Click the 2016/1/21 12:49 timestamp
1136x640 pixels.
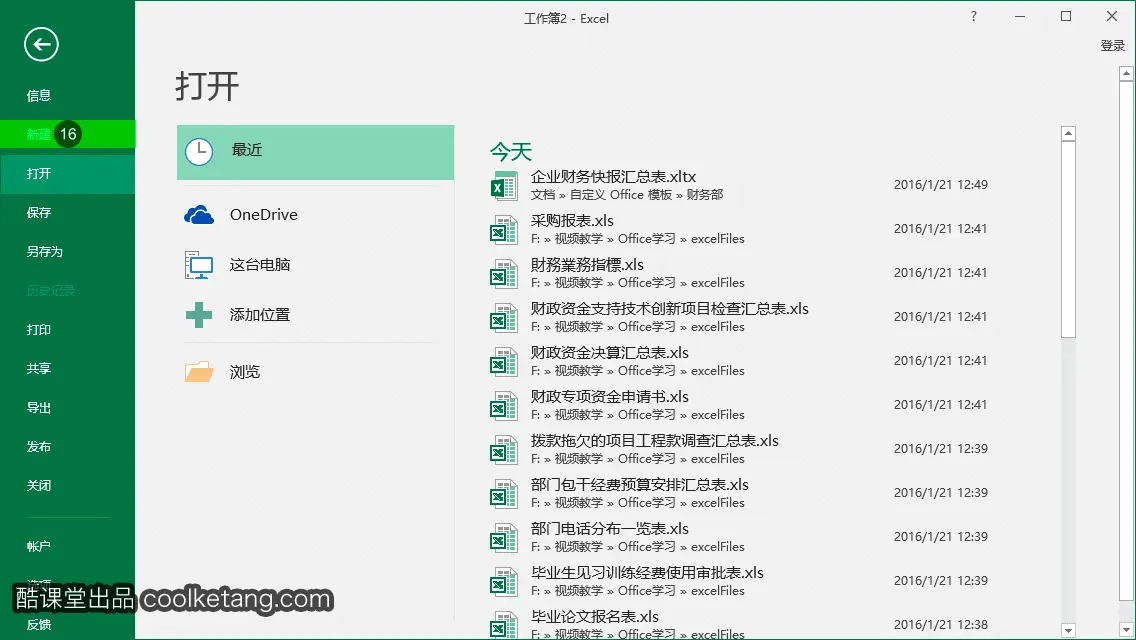tap(940, 185)
